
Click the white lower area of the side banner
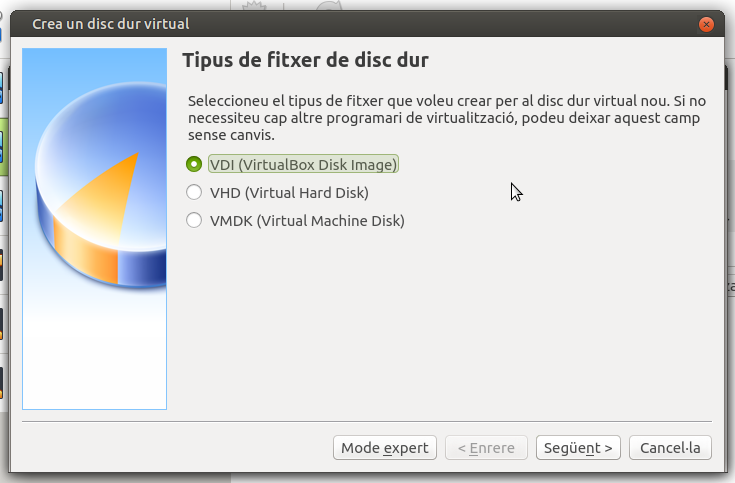click(x=95, y=360)
